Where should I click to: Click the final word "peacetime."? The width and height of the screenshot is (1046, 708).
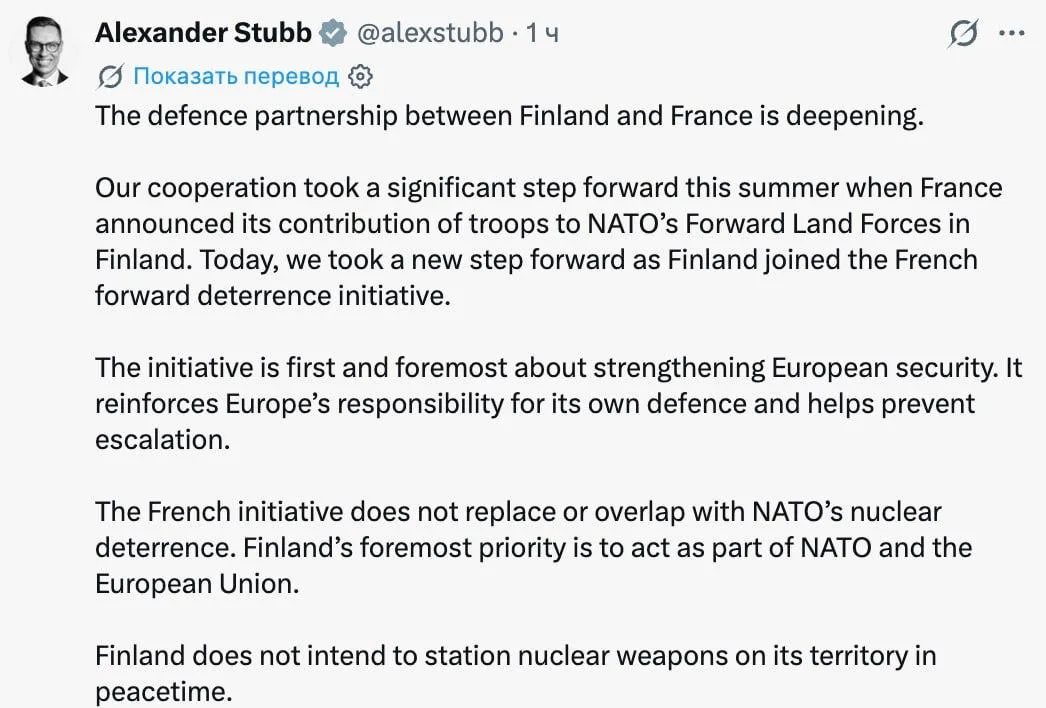[x=163, y=692]
